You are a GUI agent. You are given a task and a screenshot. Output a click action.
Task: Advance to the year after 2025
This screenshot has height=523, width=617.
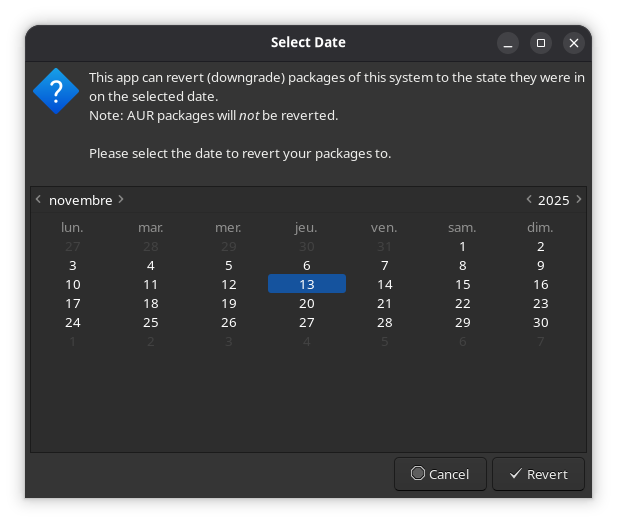pos(578,199)
